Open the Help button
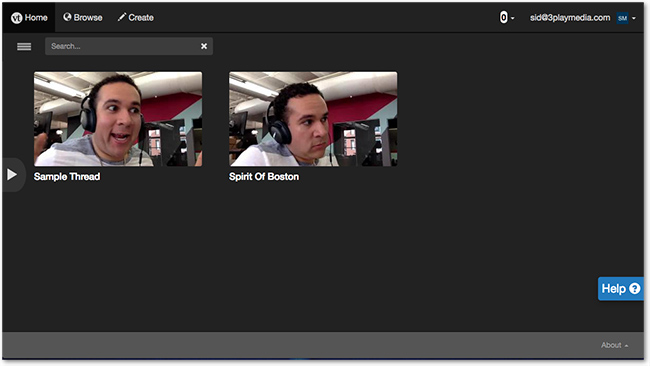The image size is (650, 366). point(621,288)
